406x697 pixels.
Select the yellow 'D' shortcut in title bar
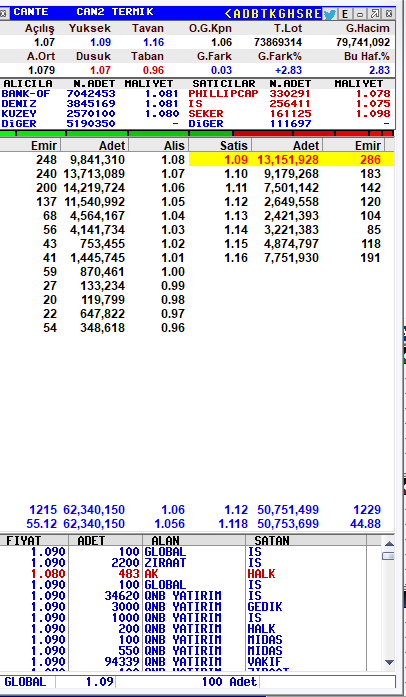coord(246,14)
